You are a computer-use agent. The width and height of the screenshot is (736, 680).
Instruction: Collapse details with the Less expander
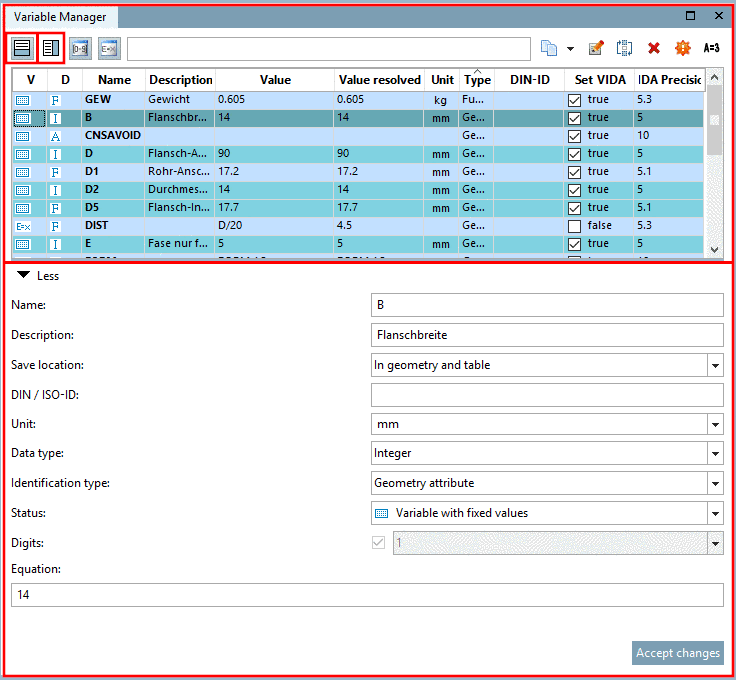(38, 276)
